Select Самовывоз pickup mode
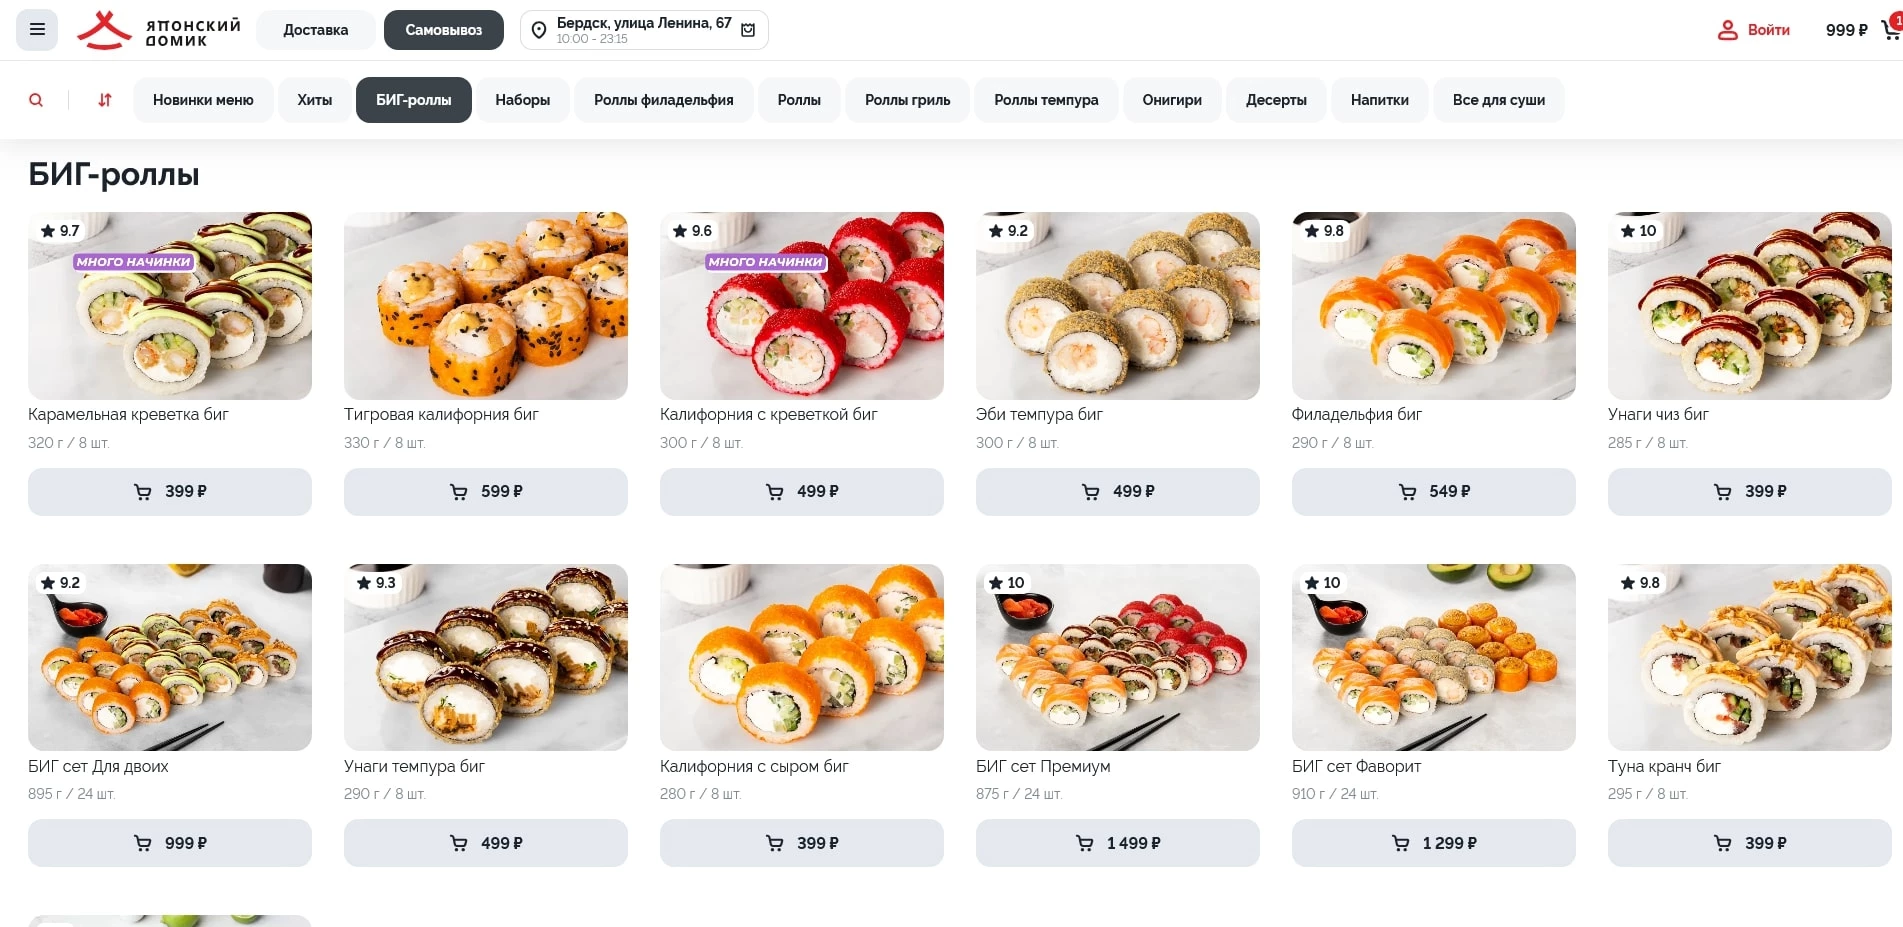The height and width of the screenshot is (927, 1903). pyautogui.click(x=443, y=30)
